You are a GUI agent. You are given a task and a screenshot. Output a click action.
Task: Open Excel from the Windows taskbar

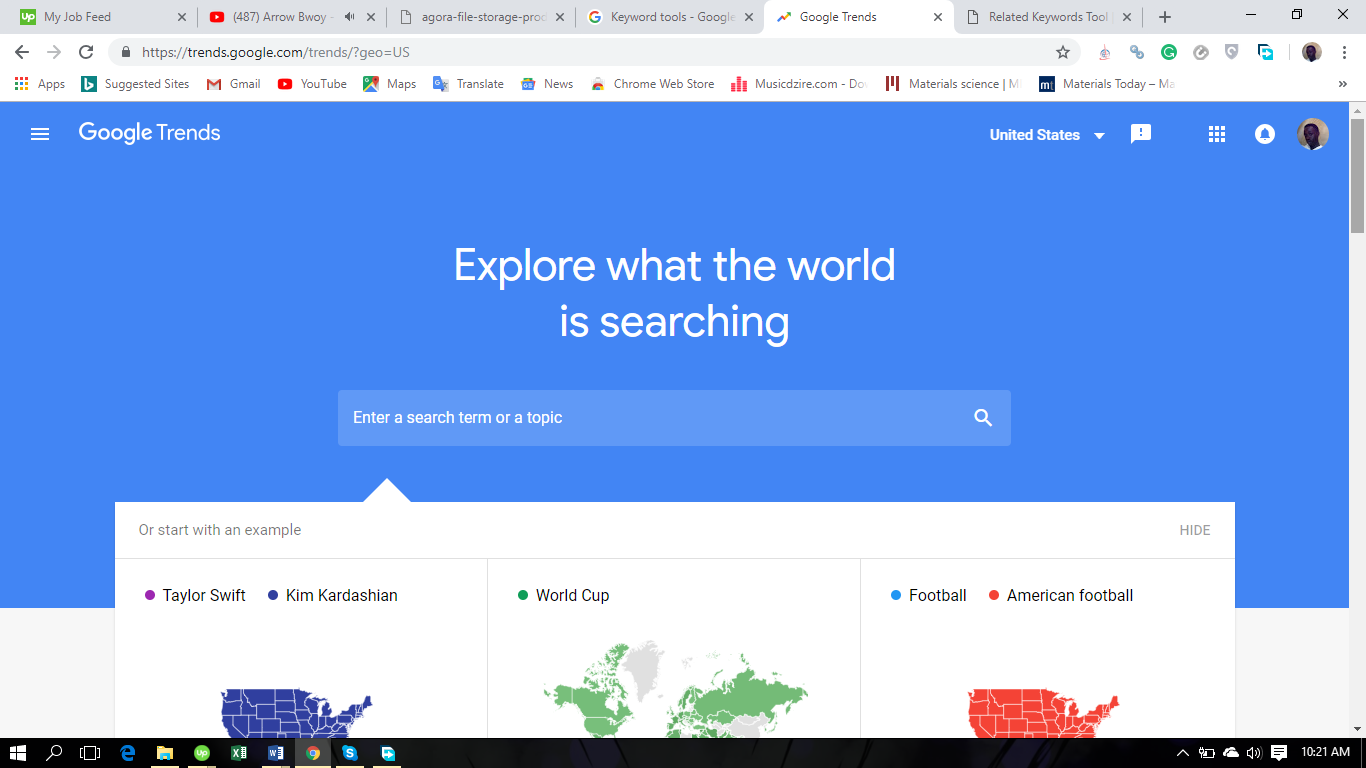click(238, 753)
